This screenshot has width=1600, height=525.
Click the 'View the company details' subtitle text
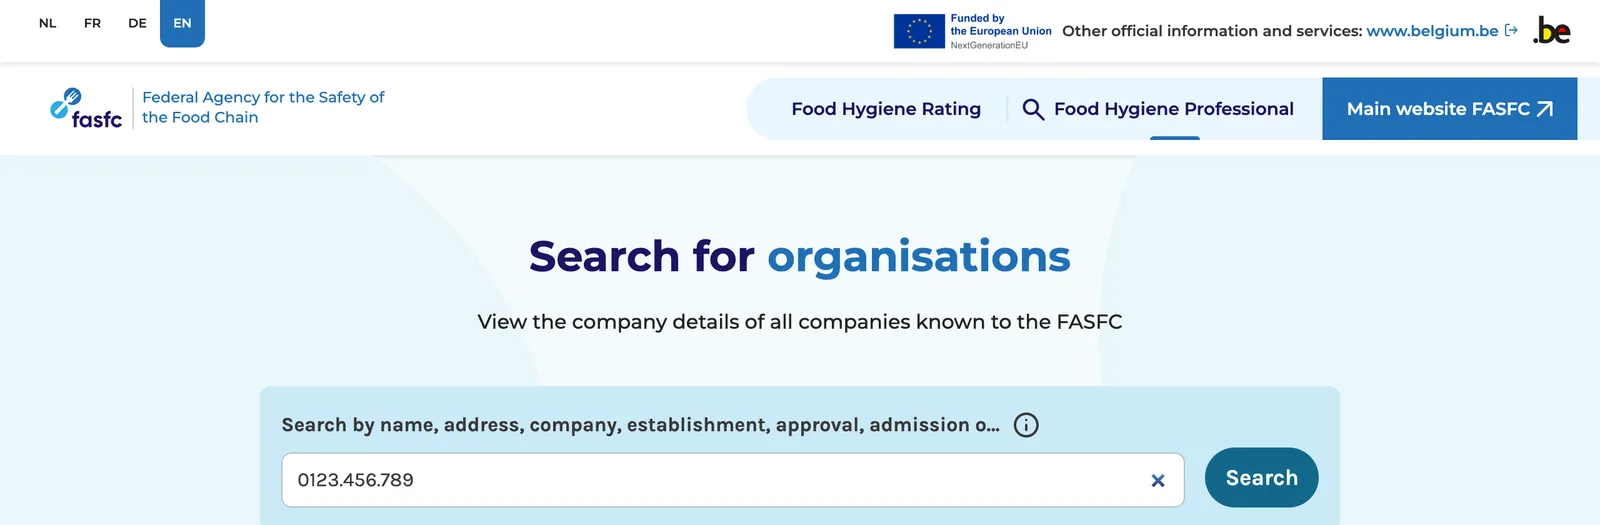[x=800, y=322]
